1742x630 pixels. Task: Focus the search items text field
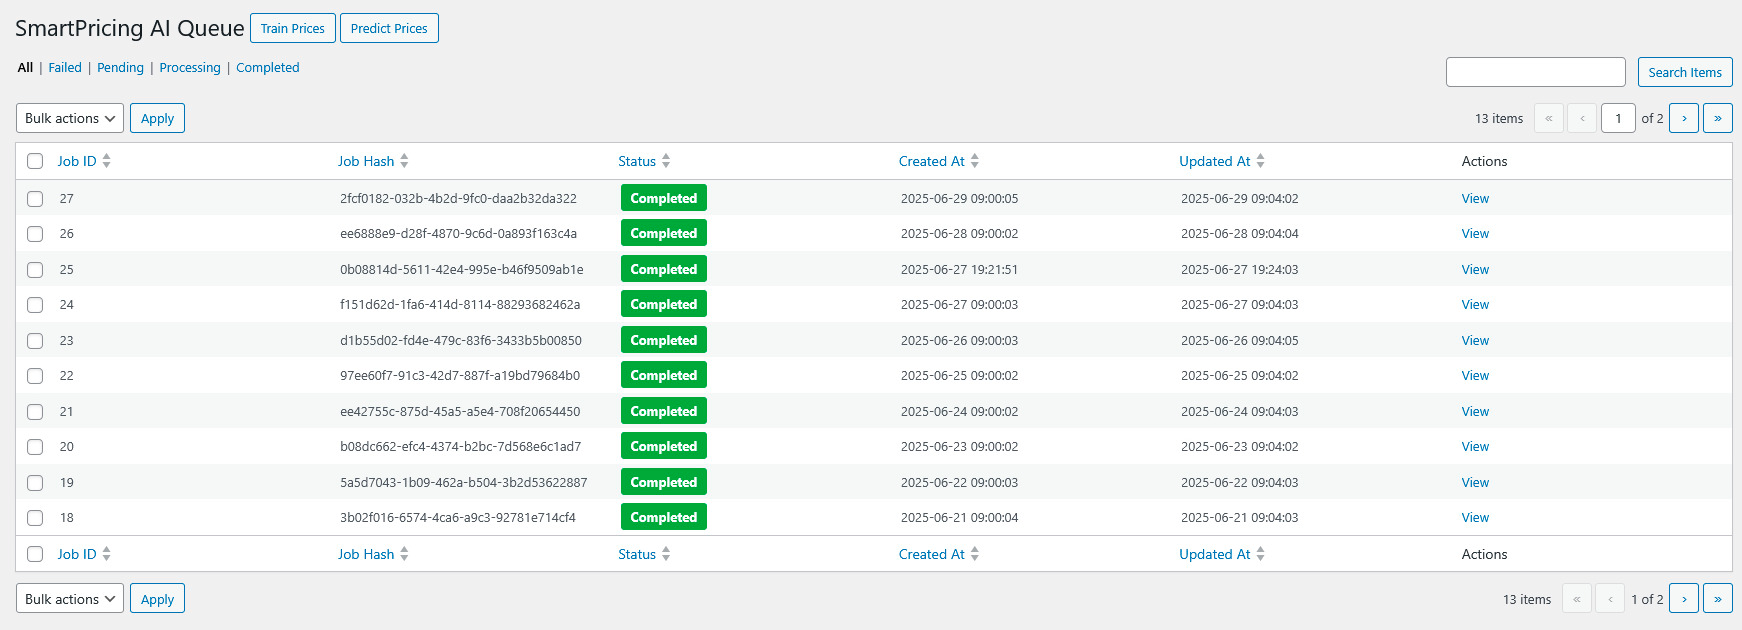pos(1536,72)
